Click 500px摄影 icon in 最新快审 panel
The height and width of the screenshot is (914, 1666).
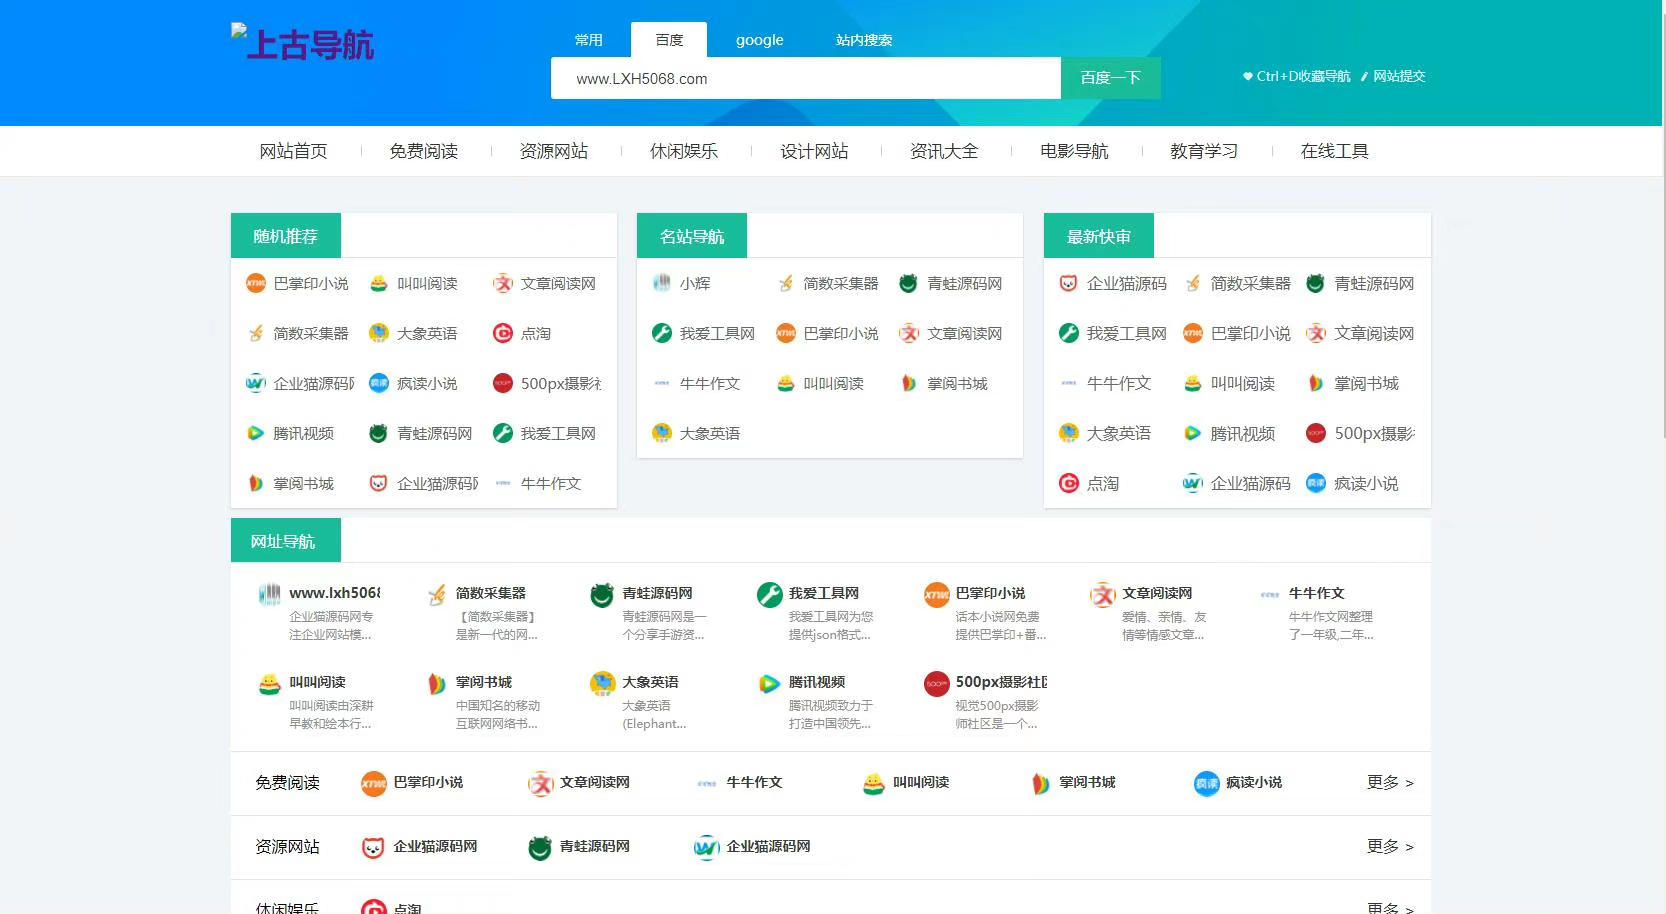click(x=1316, y=433)
